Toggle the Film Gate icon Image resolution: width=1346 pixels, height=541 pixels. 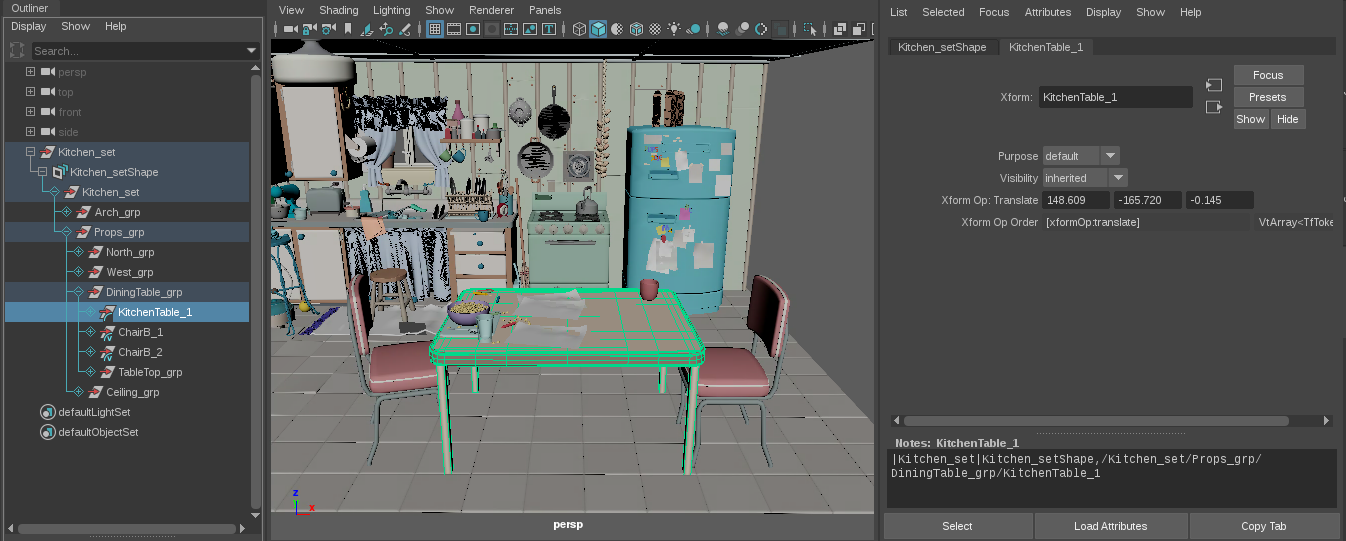454,29
